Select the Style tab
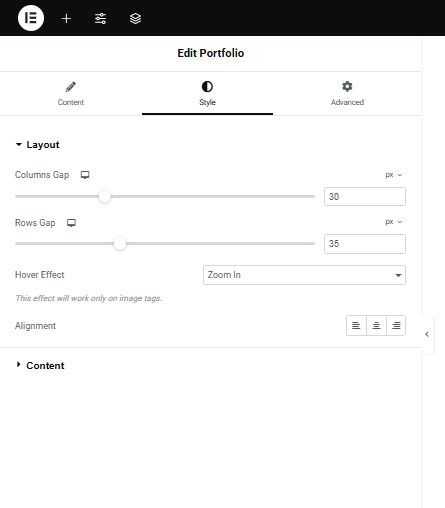Viewport: 445px width, 508px height. tap(207, 94)
